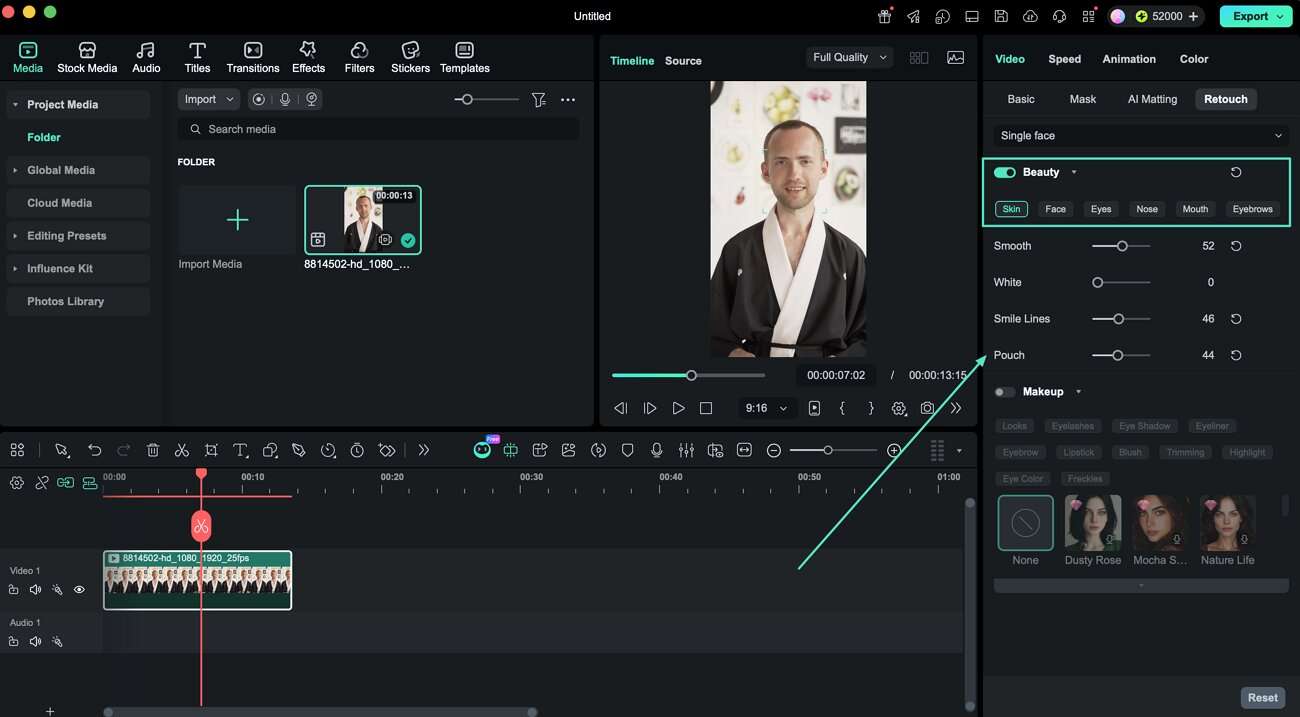Reset the Pouch value
Viewport: 1300px width, 717px height.
point(1236,355)
